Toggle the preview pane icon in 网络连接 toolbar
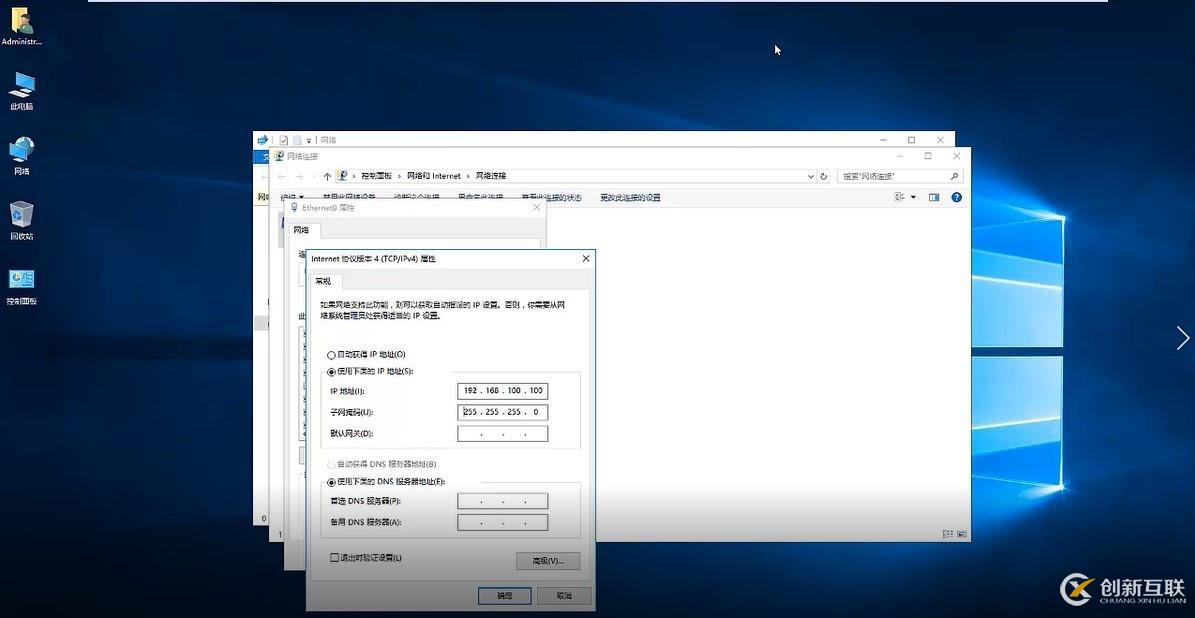The image size is (1195, 618). [934, 197]
